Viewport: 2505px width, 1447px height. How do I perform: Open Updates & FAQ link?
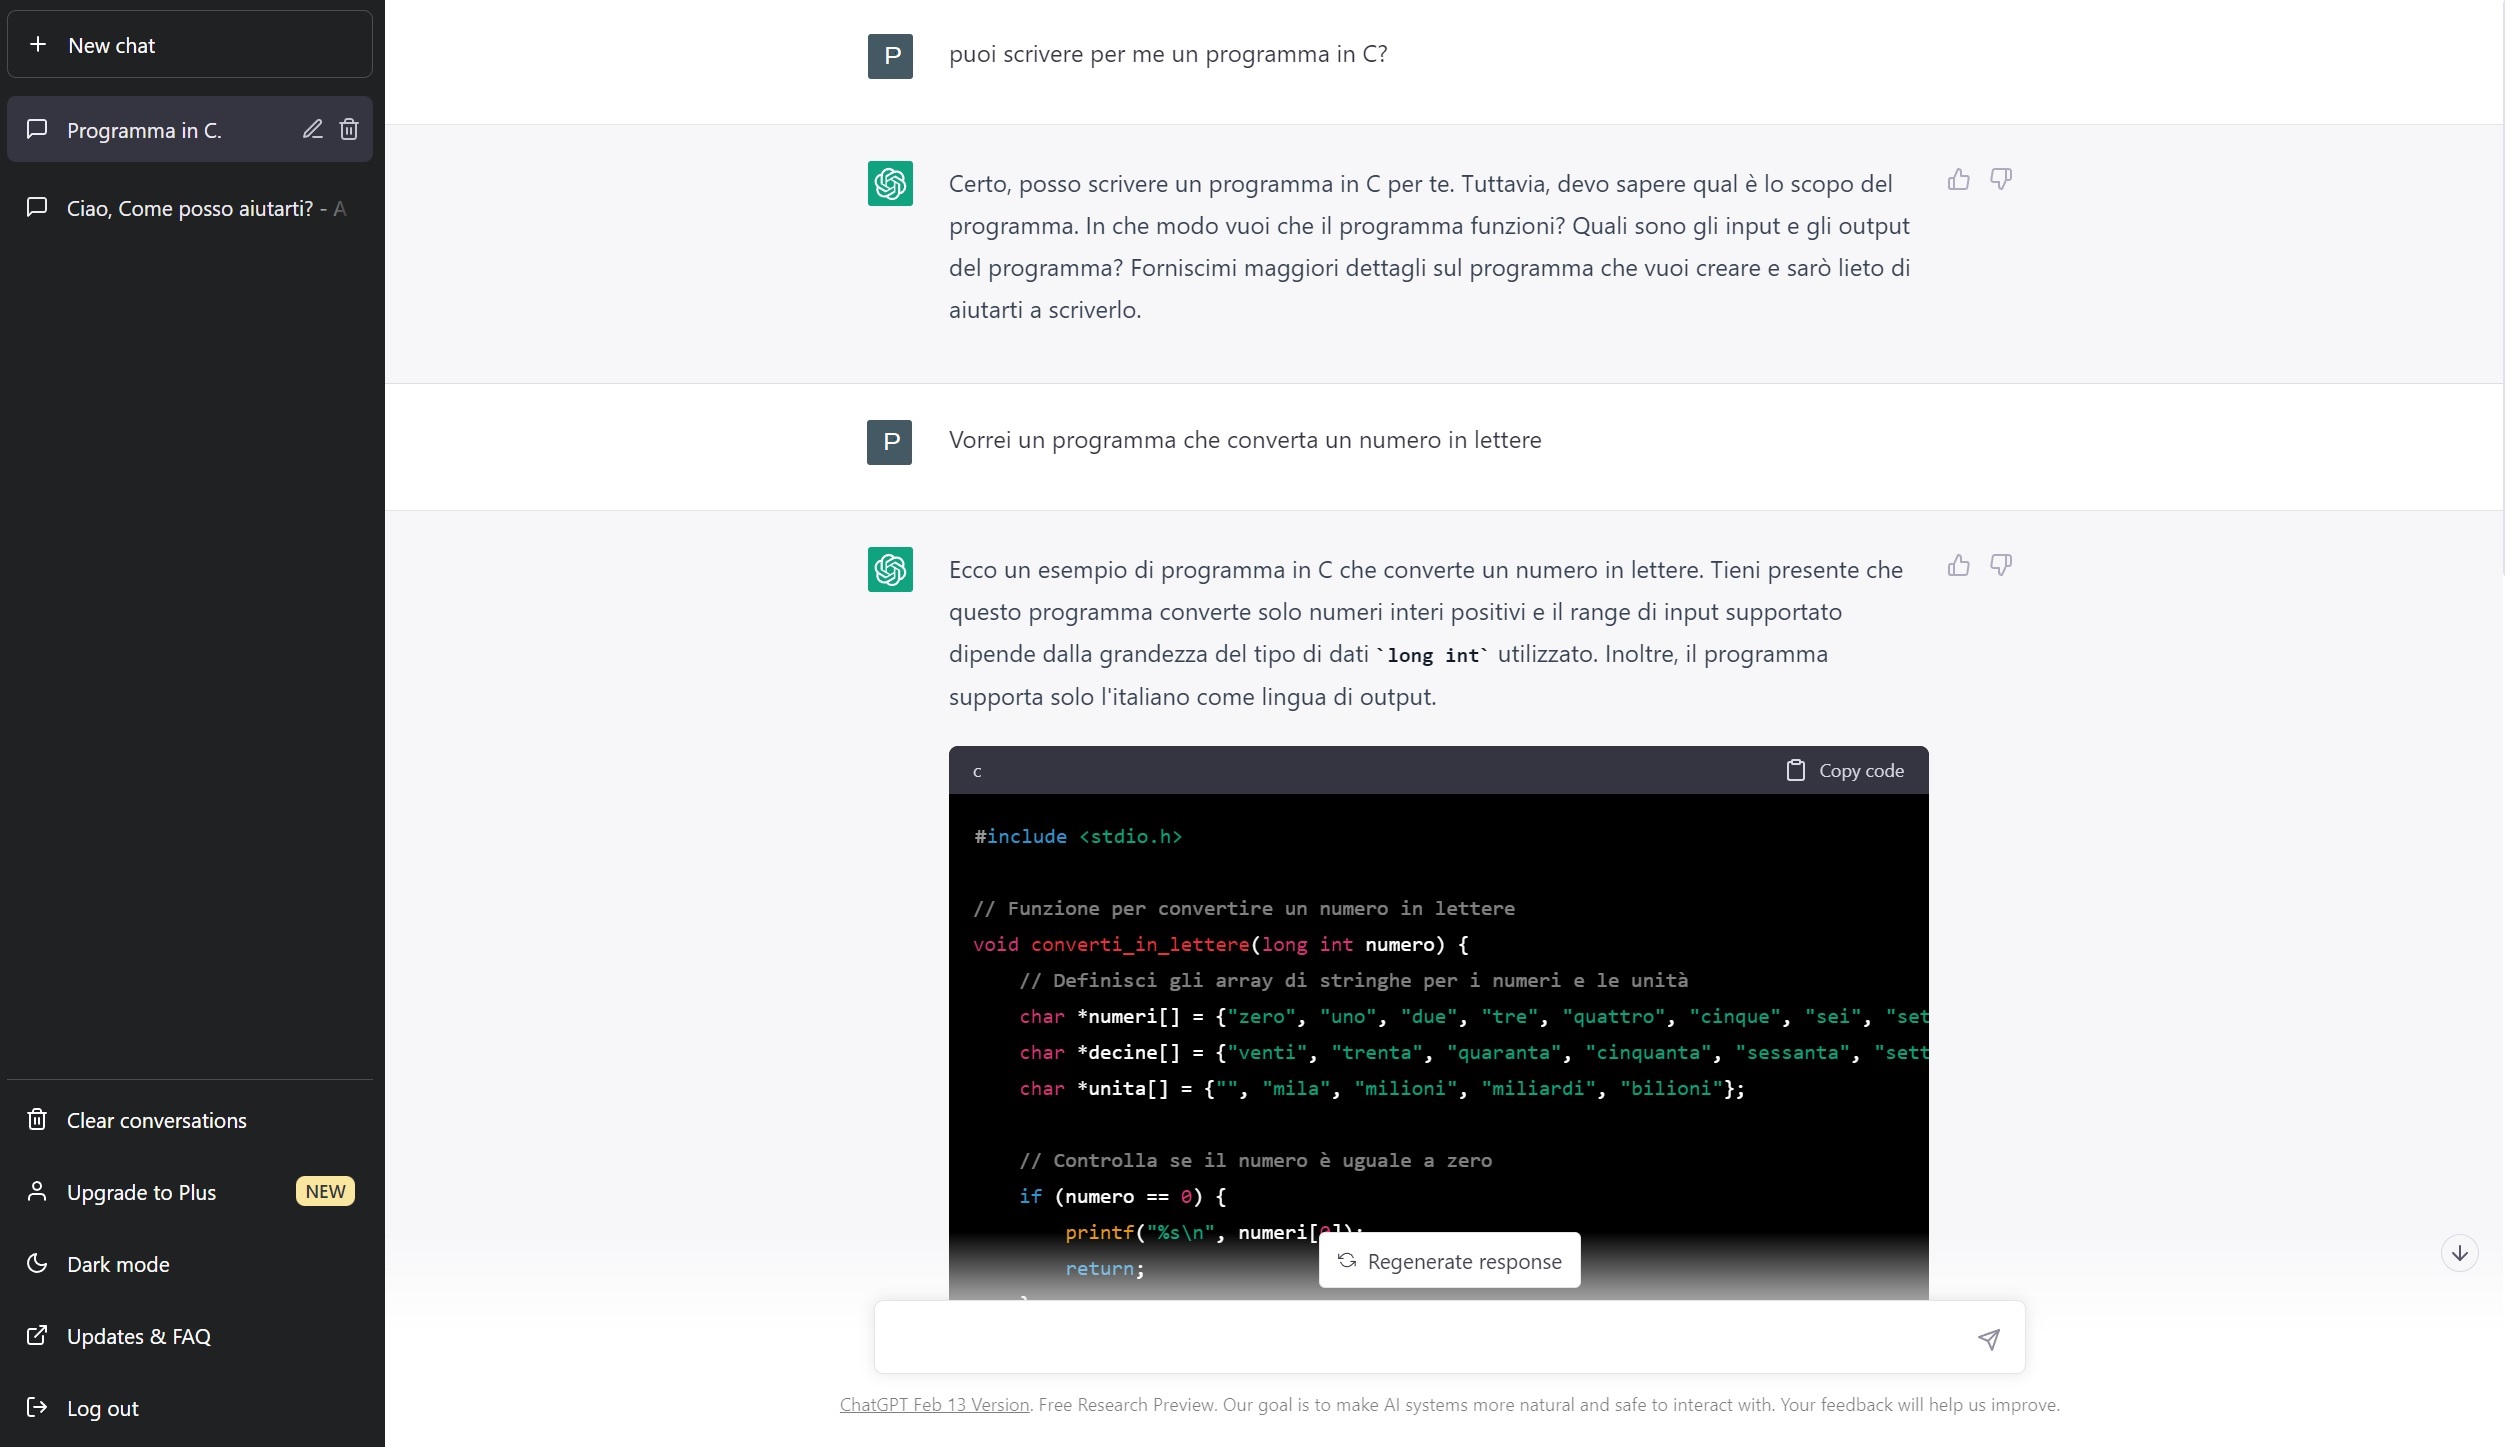(x=138, y=1336)
